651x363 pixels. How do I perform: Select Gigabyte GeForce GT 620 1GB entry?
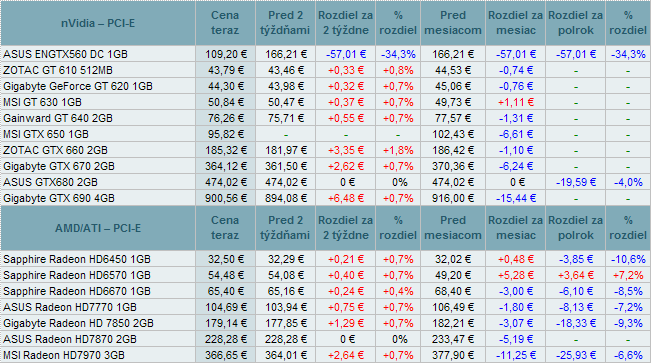coord(78,86)
